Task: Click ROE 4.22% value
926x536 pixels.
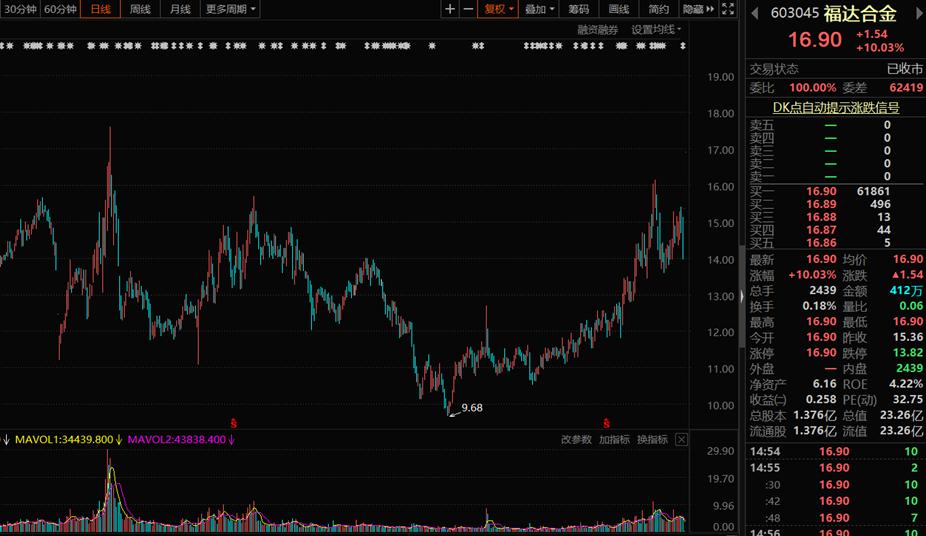Action: [905, 384]
